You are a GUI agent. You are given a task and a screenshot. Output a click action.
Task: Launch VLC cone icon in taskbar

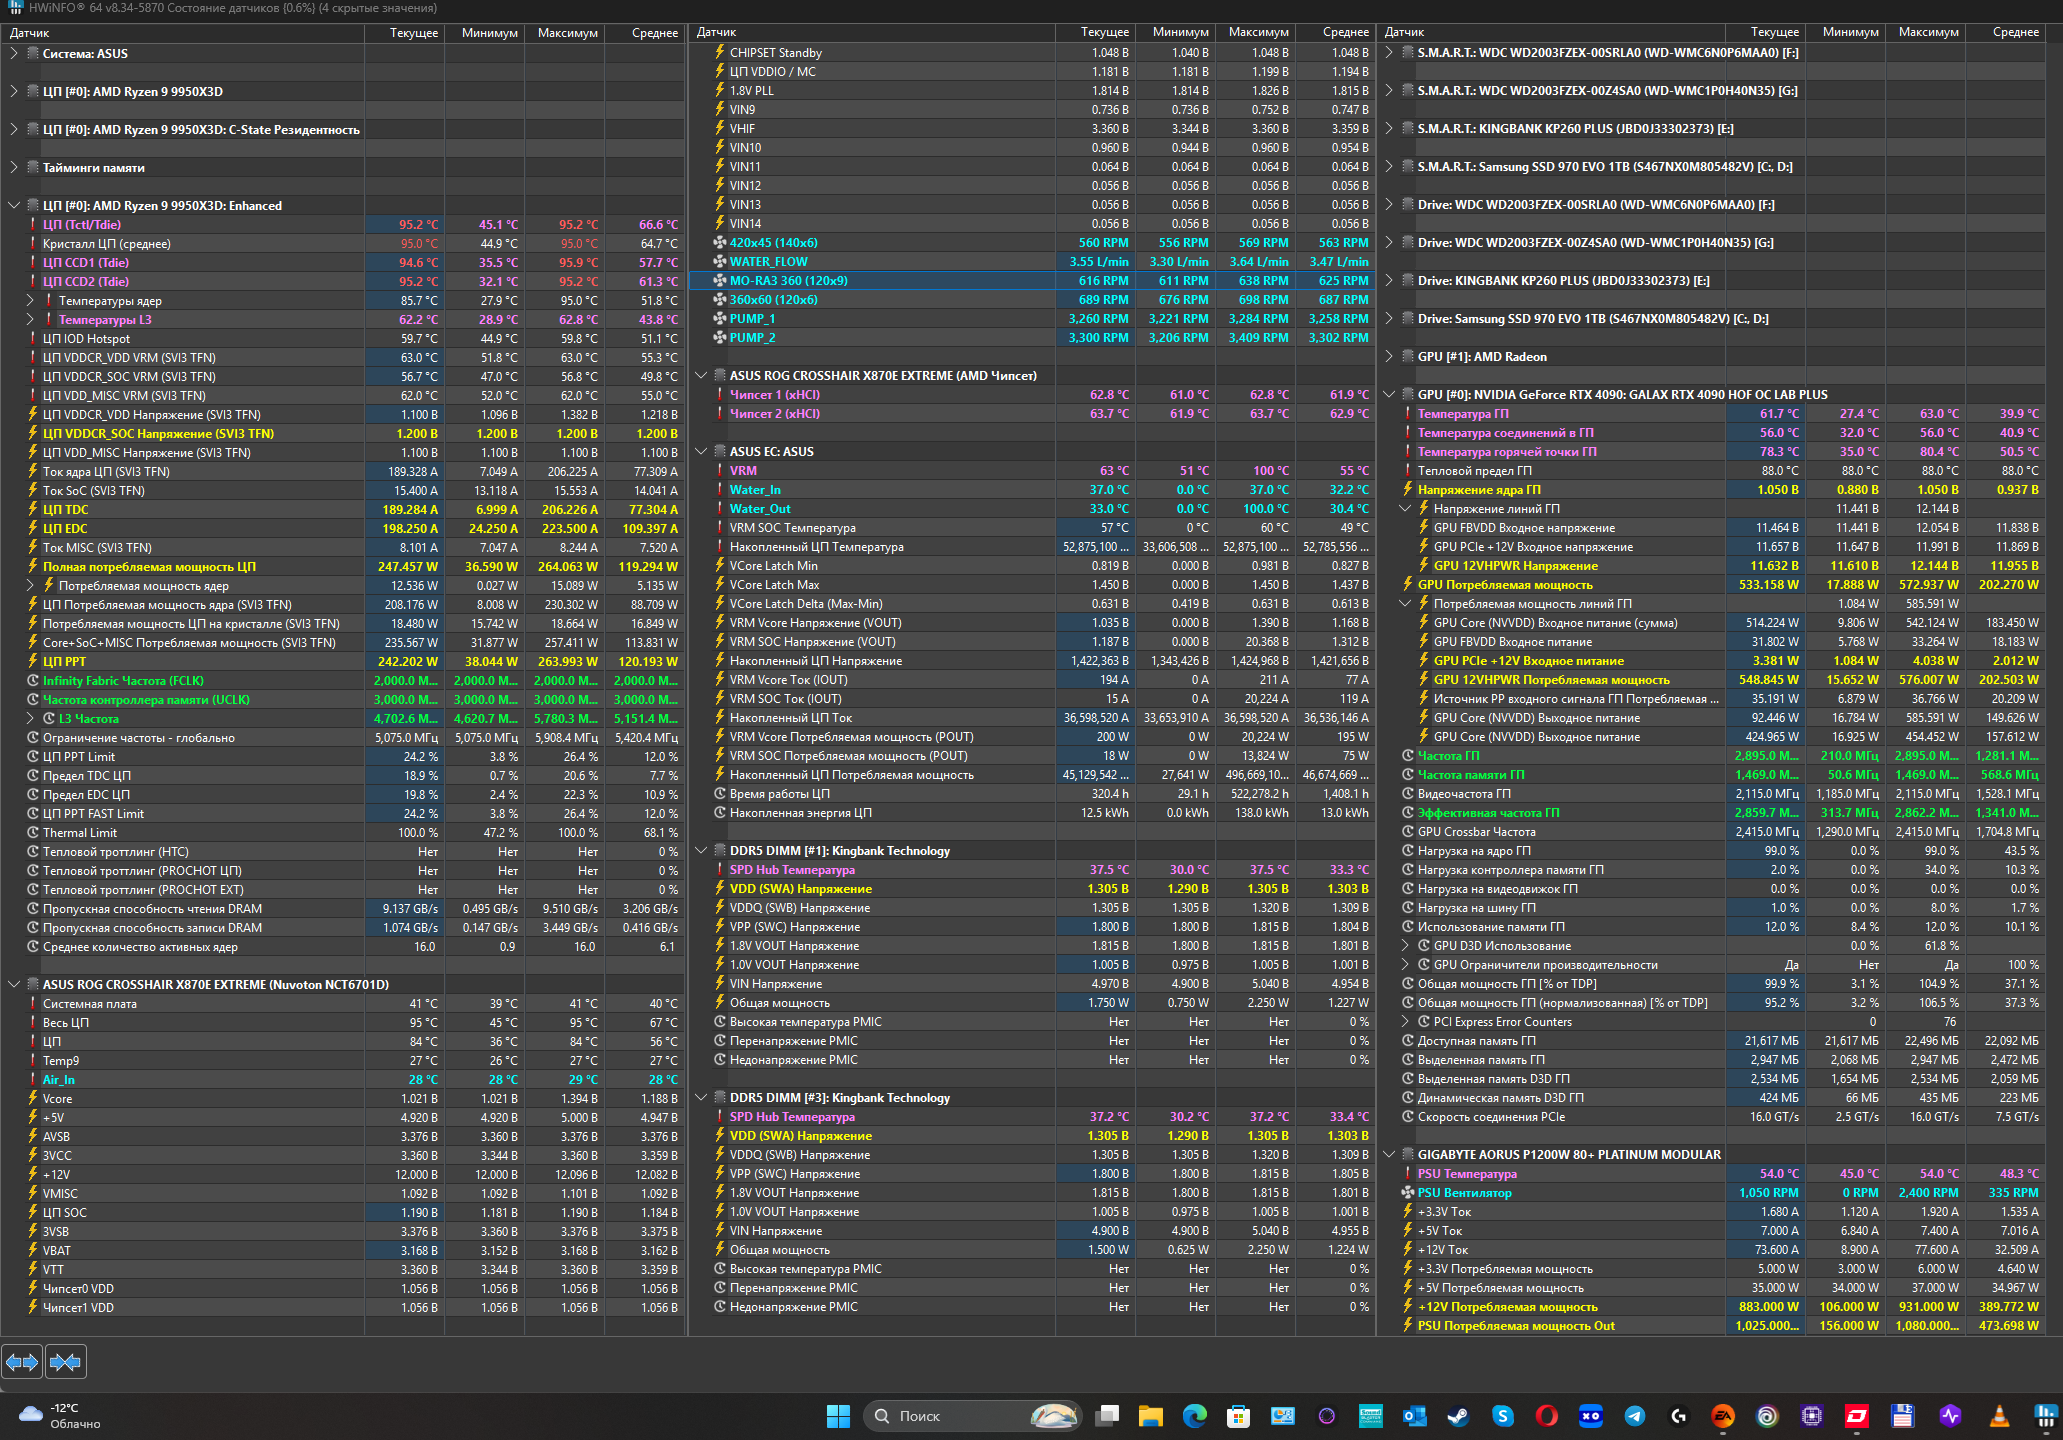point(1999,1416)
